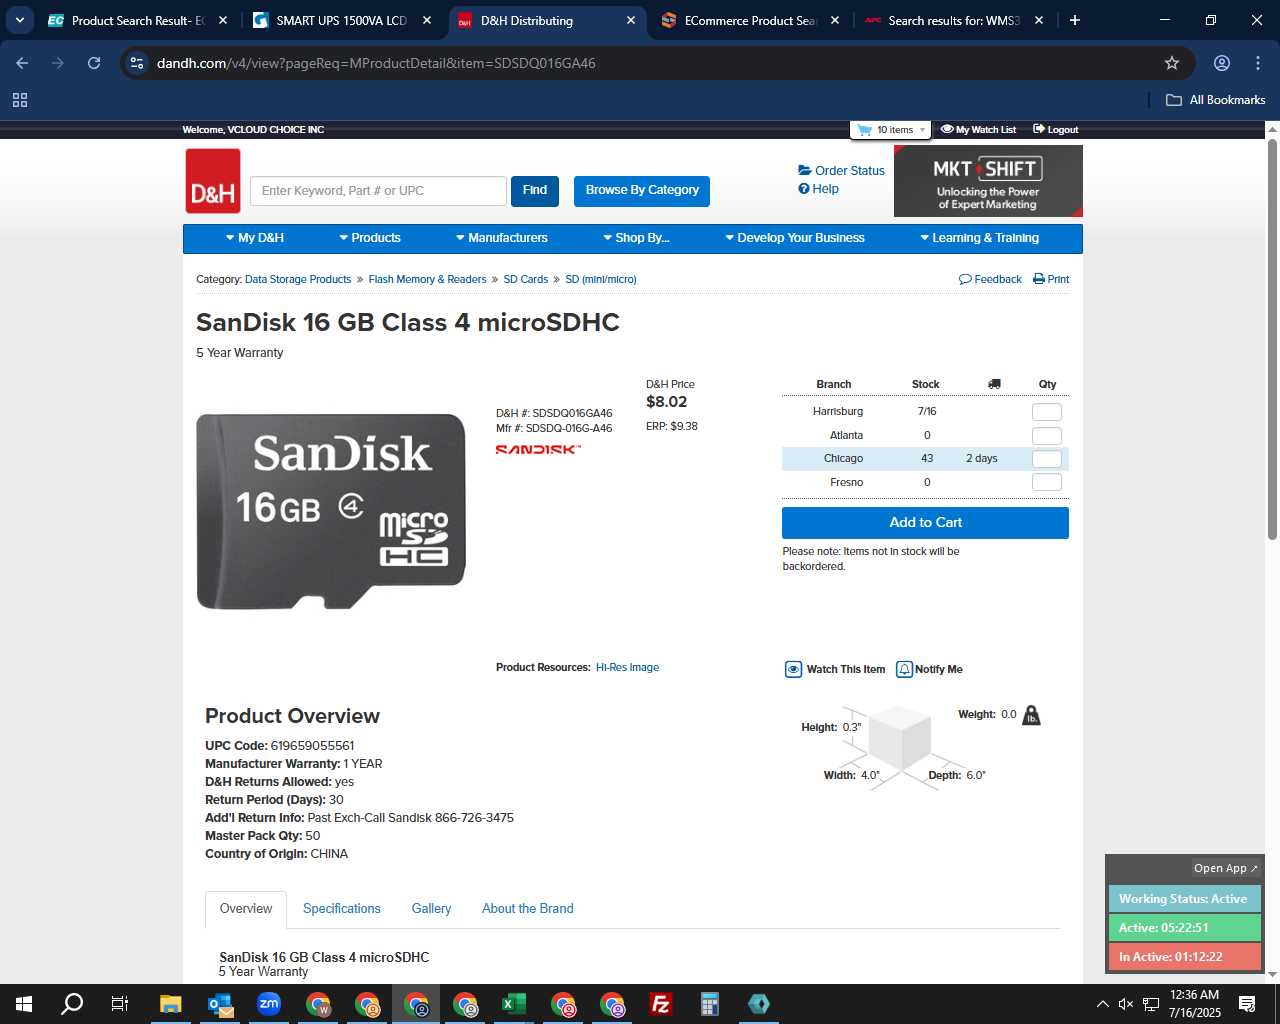Switch to About the Brand tab
This screenshot has height=1024, width=1280.
point(528,908)
